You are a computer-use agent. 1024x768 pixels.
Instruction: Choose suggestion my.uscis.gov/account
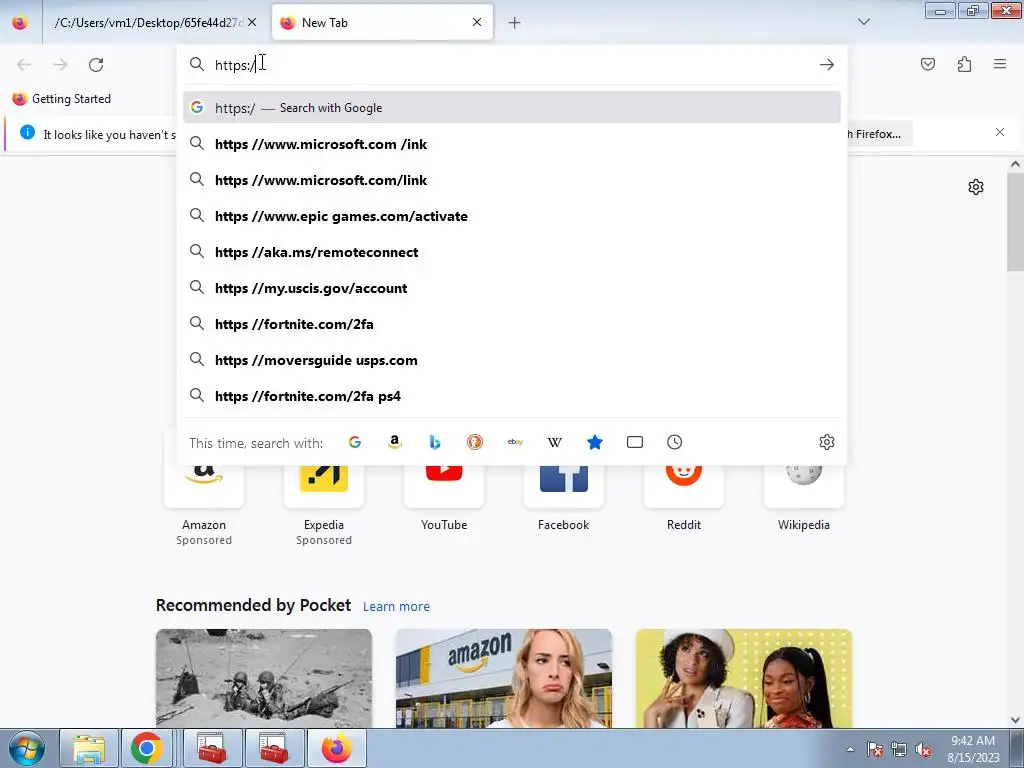(511, 288)
